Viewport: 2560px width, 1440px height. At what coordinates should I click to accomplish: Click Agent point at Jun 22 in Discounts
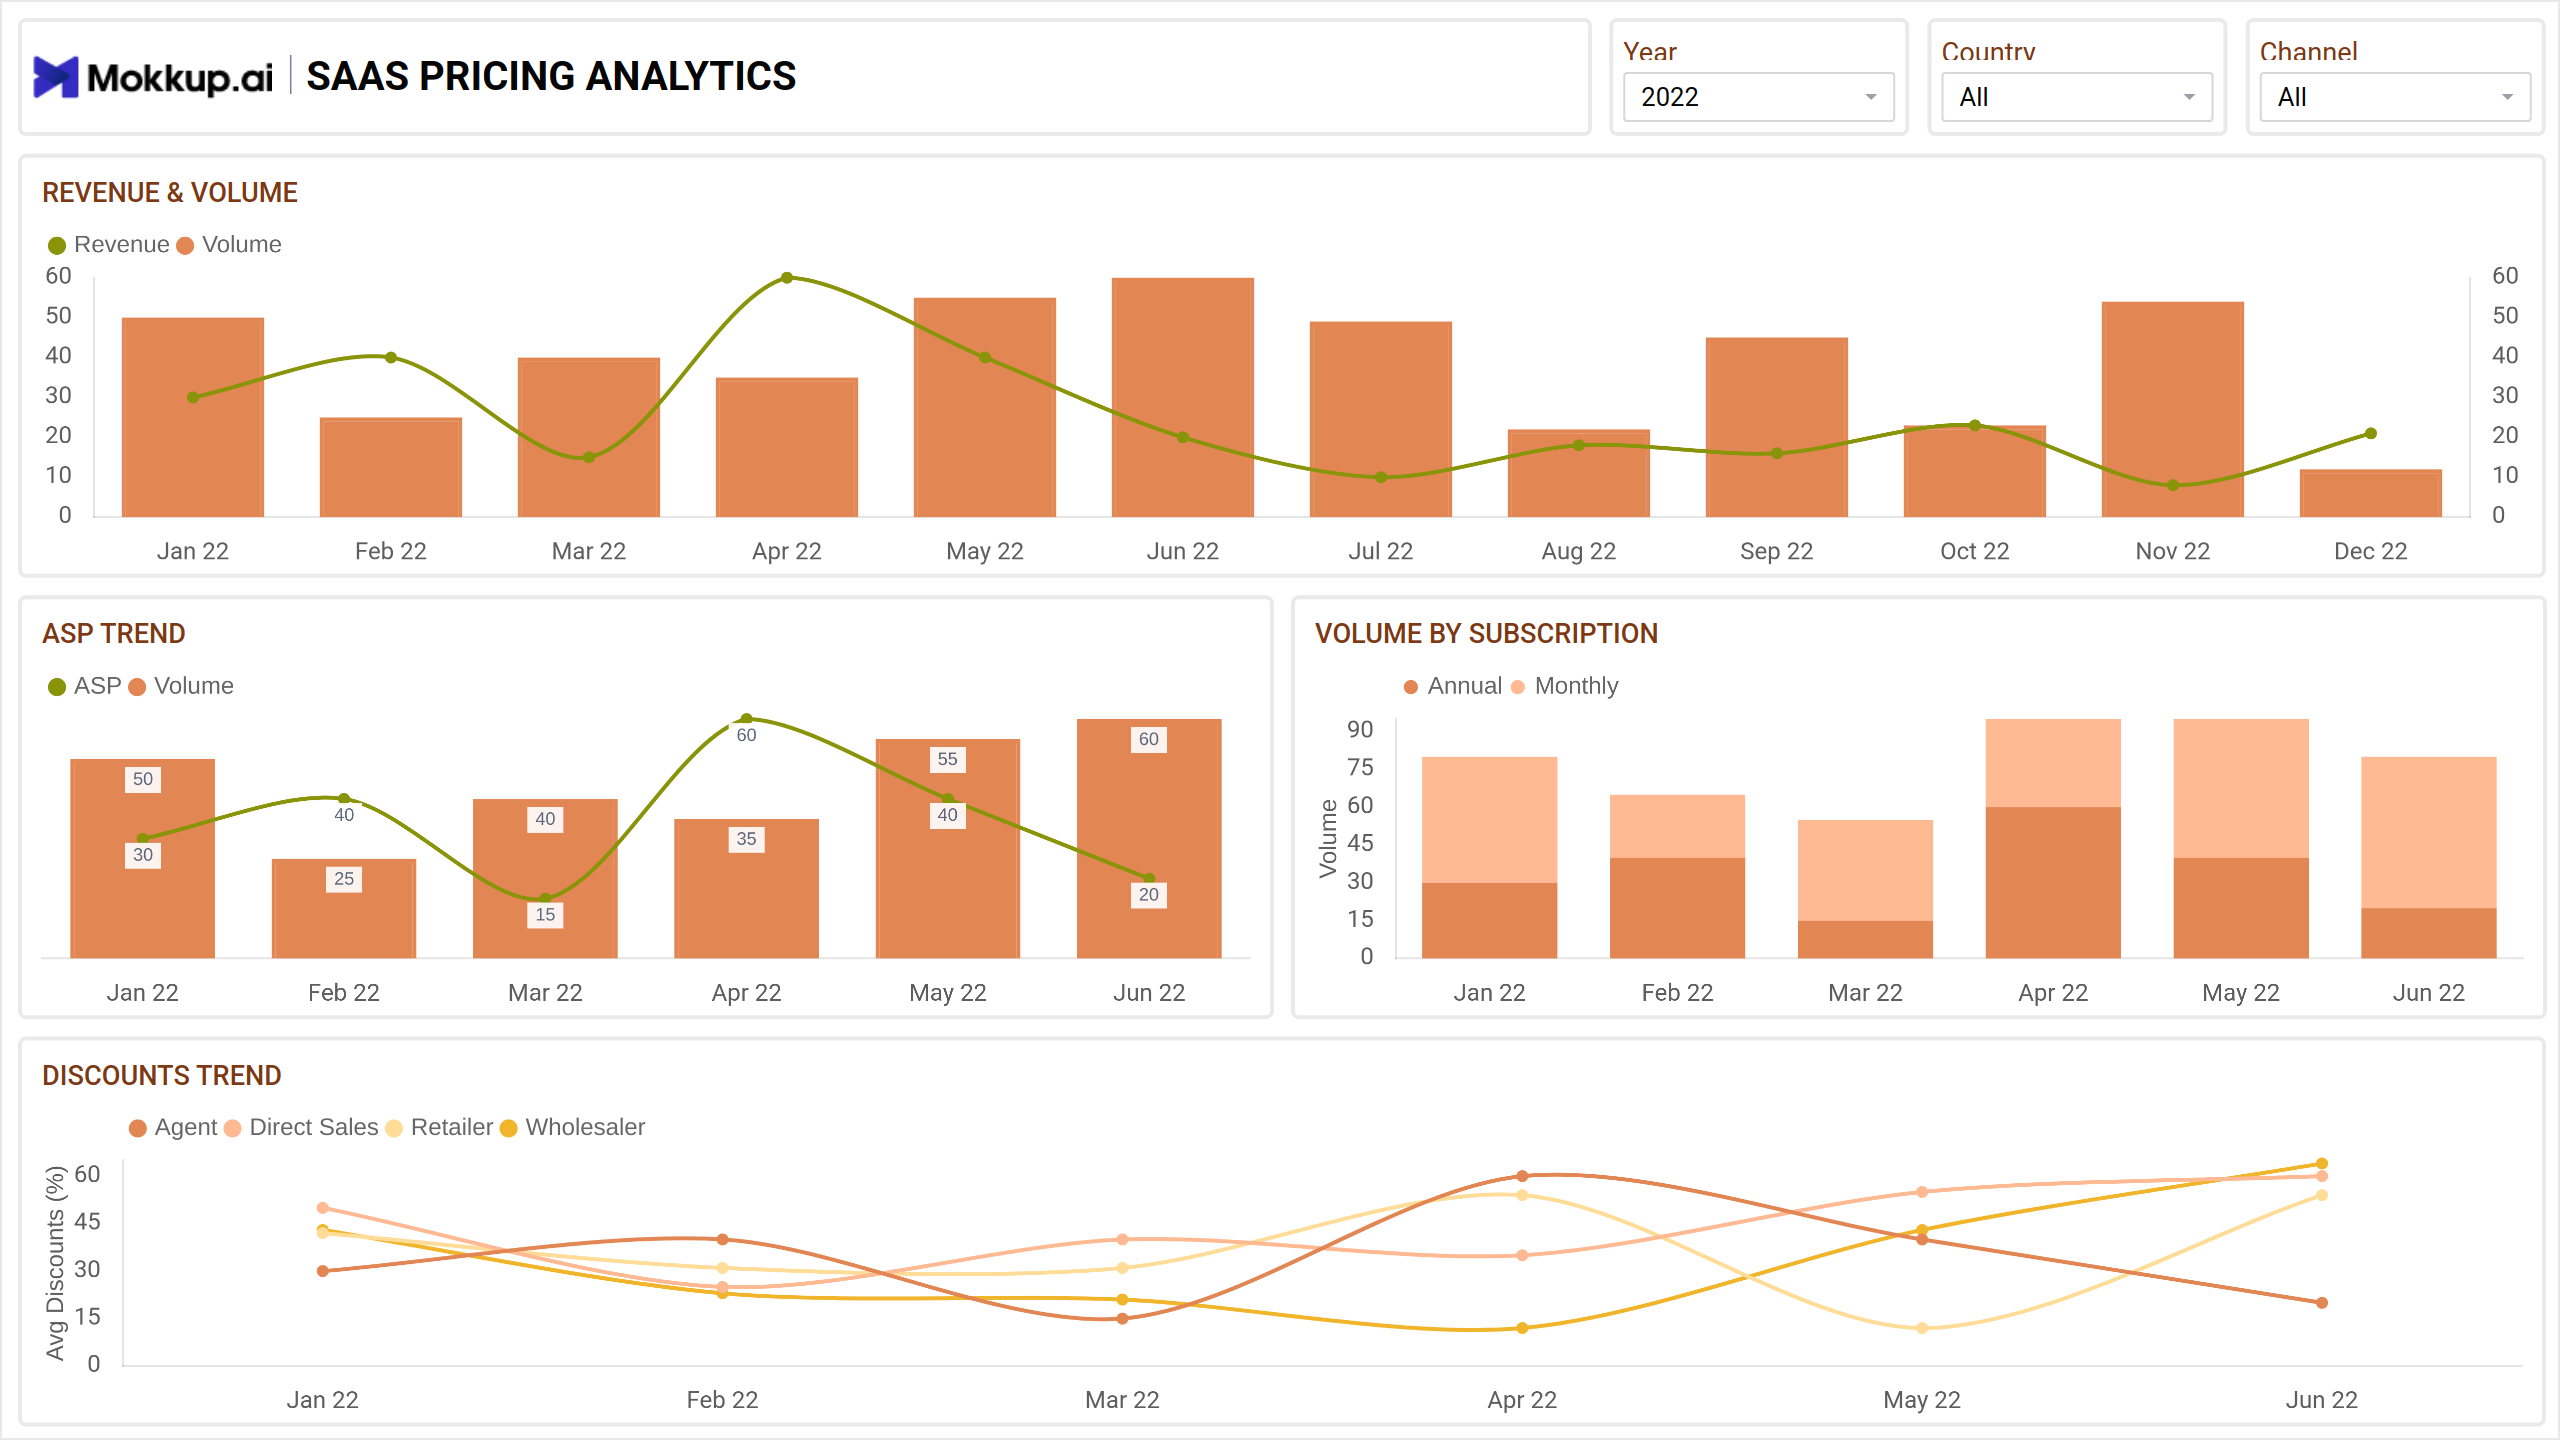(2322, 1303)
